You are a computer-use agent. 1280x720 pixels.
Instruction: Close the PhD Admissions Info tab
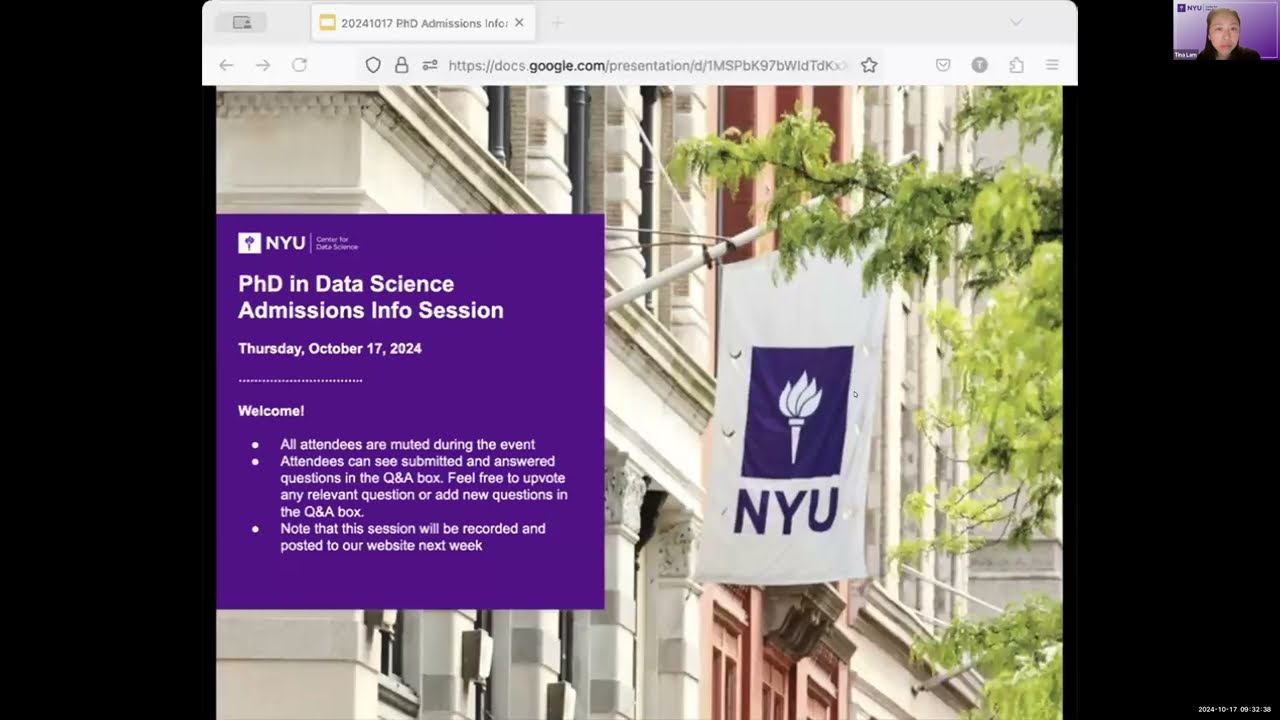coord(519,22)
